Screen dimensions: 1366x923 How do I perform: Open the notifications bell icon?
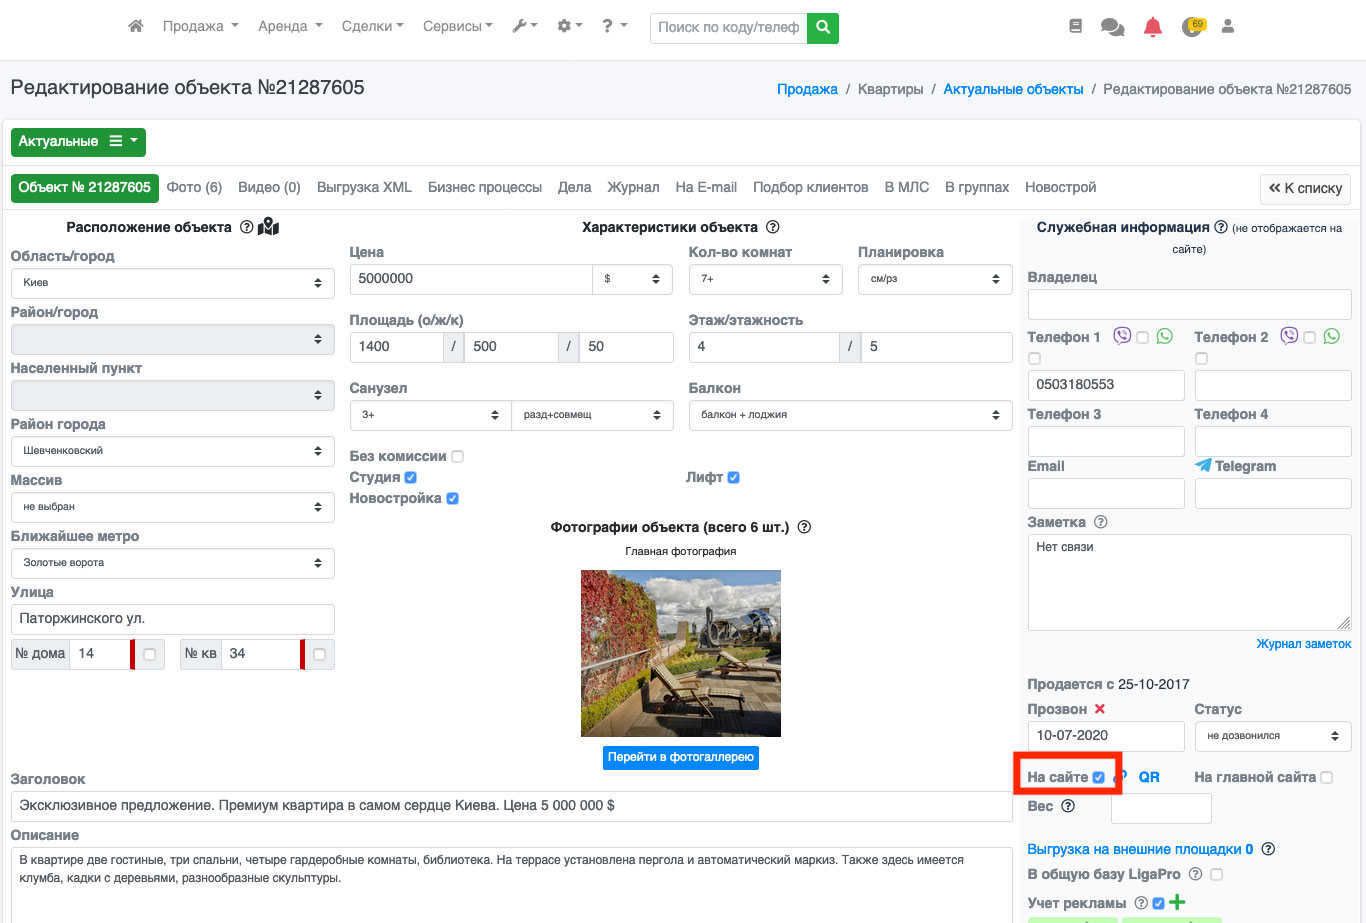point(1152,27)
